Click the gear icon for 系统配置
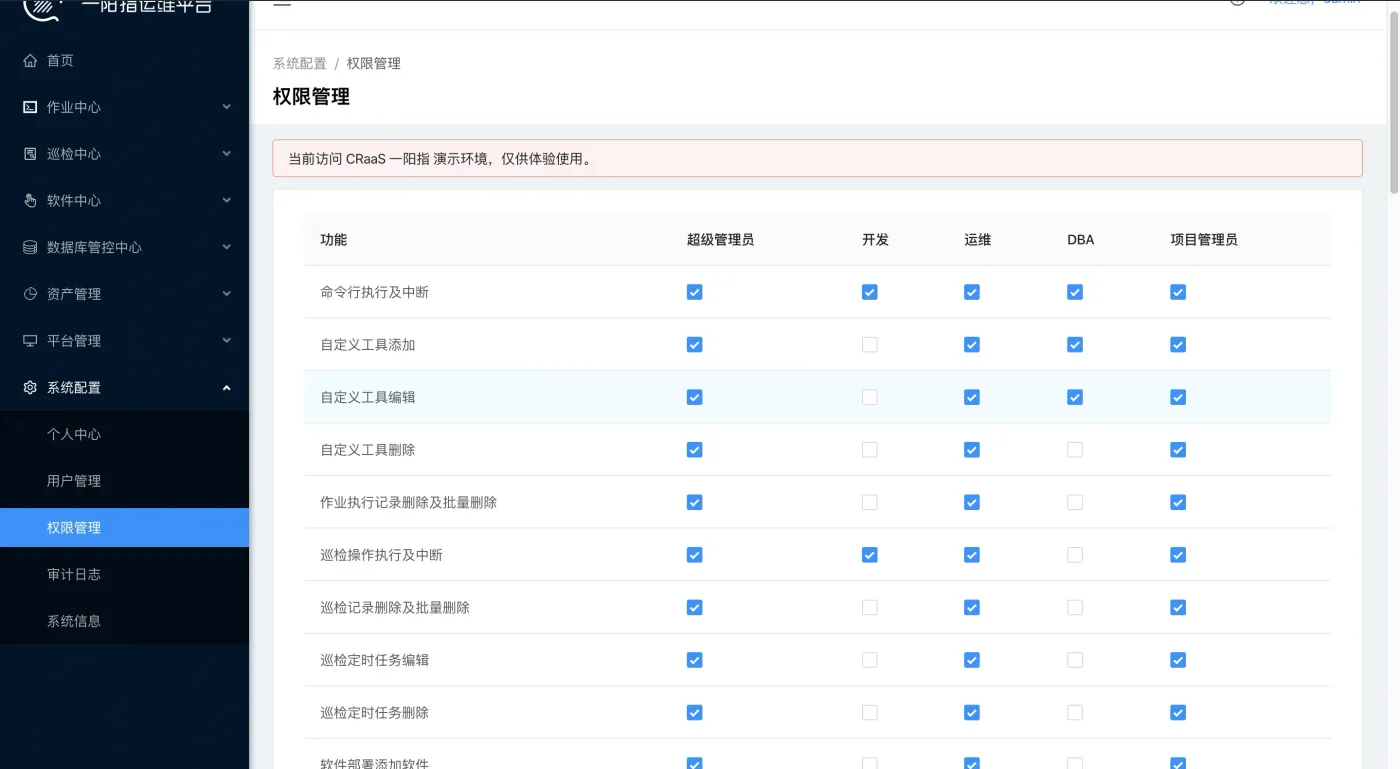 [30, 387]
